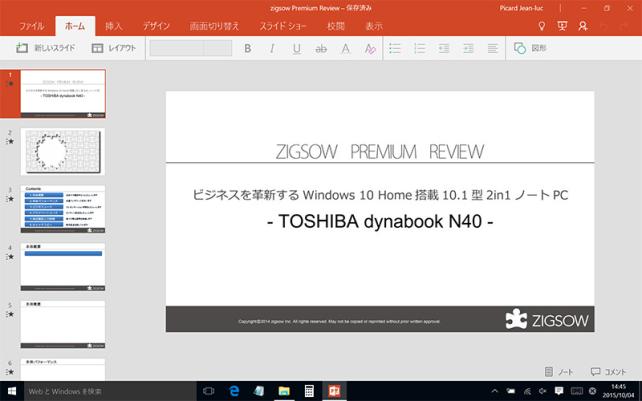
Task: Open Task View on taskbar
Action: click(209, 391)
